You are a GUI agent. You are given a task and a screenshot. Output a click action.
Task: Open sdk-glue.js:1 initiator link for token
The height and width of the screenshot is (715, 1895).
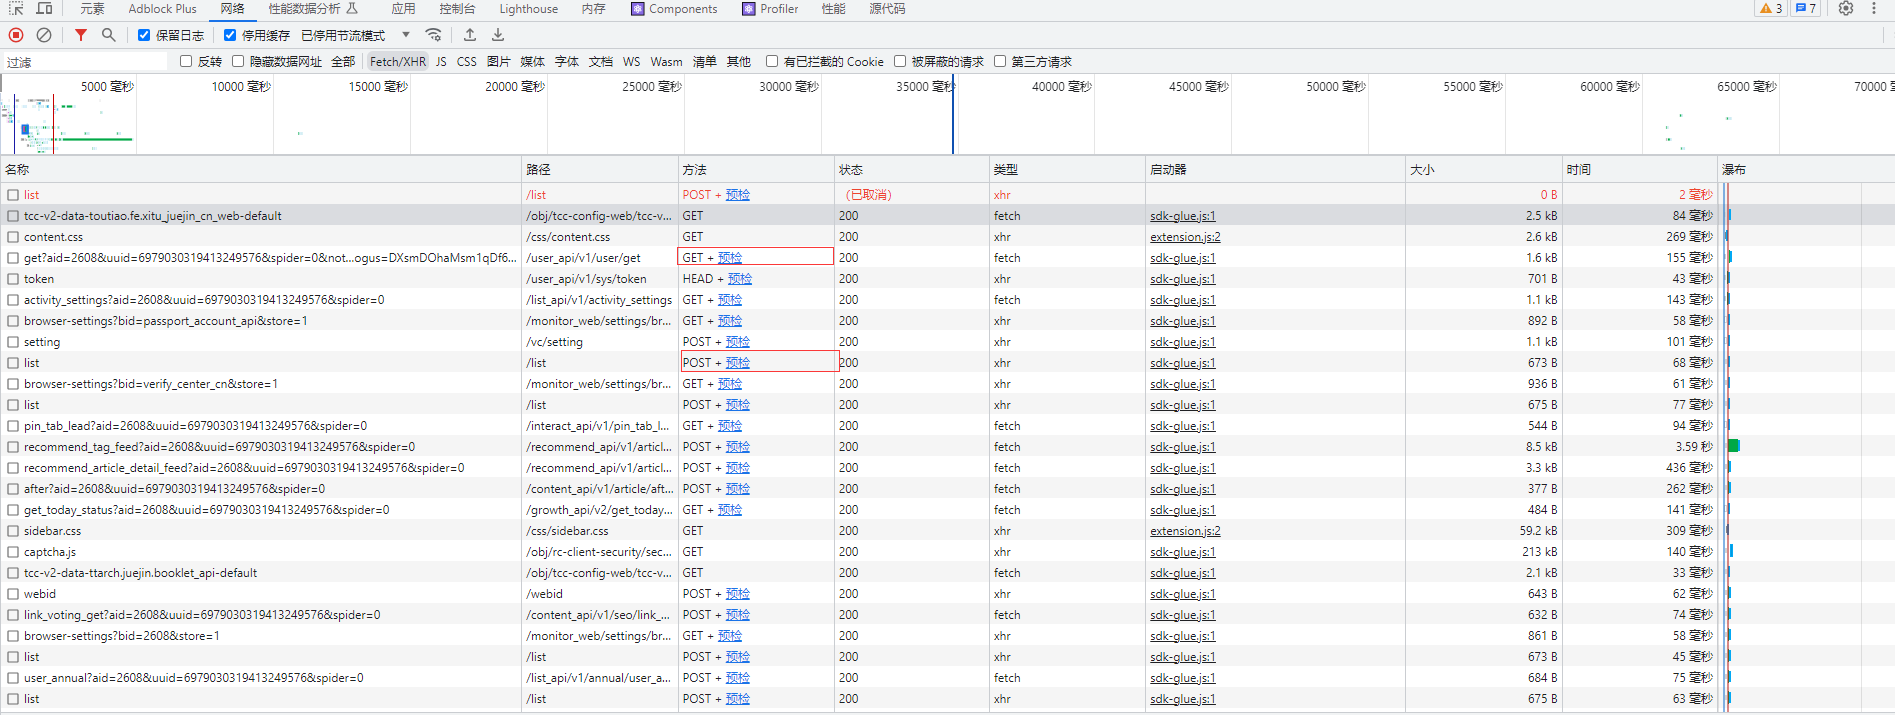1182,279
